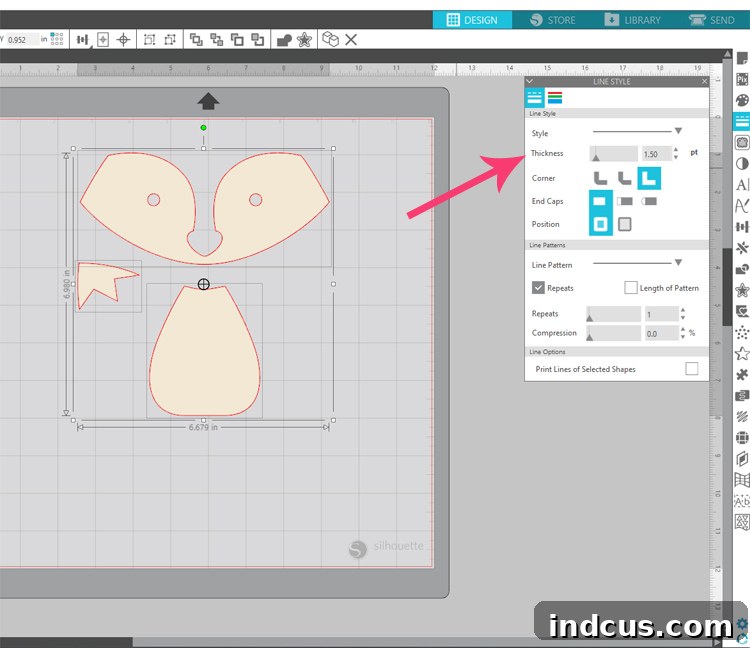
Task: Click the Thickness slider
Action: (x=614, y=154)
